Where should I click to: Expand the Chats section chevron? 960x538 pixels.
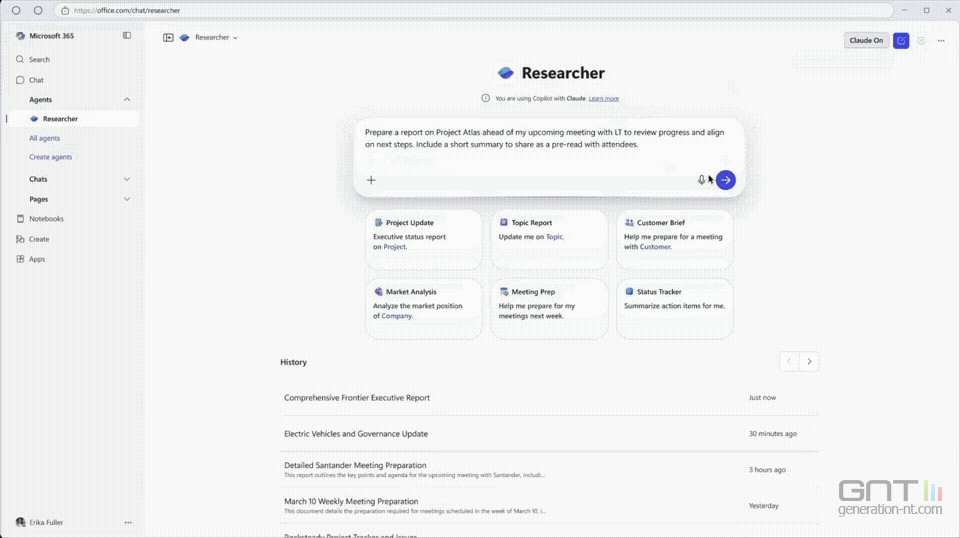tap(127, 179)
